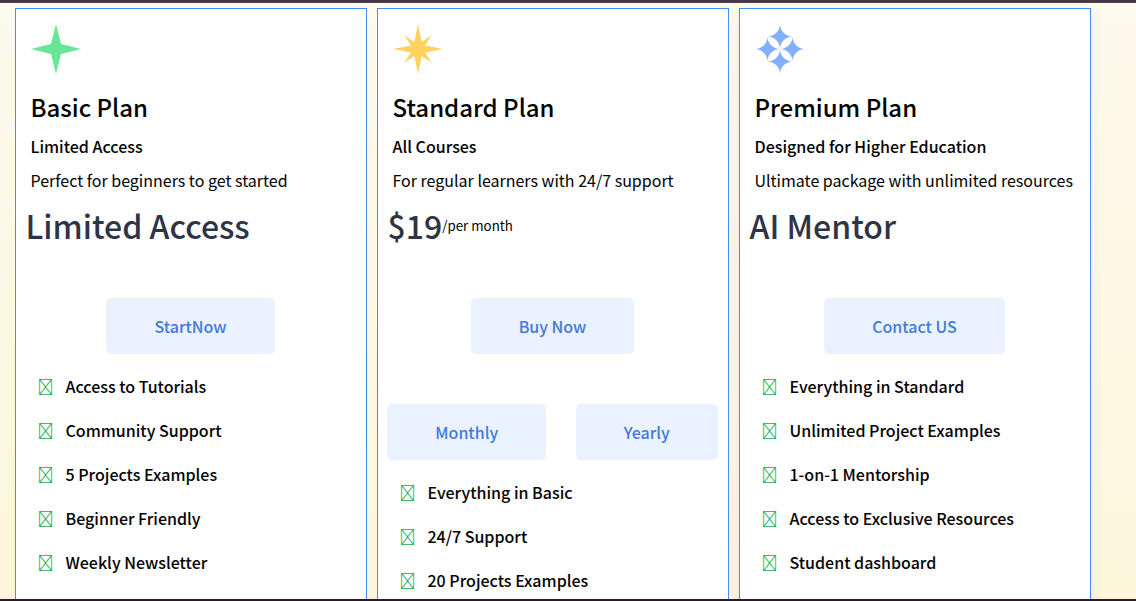Click the Basic Plan heading

(x=89, y=108)
